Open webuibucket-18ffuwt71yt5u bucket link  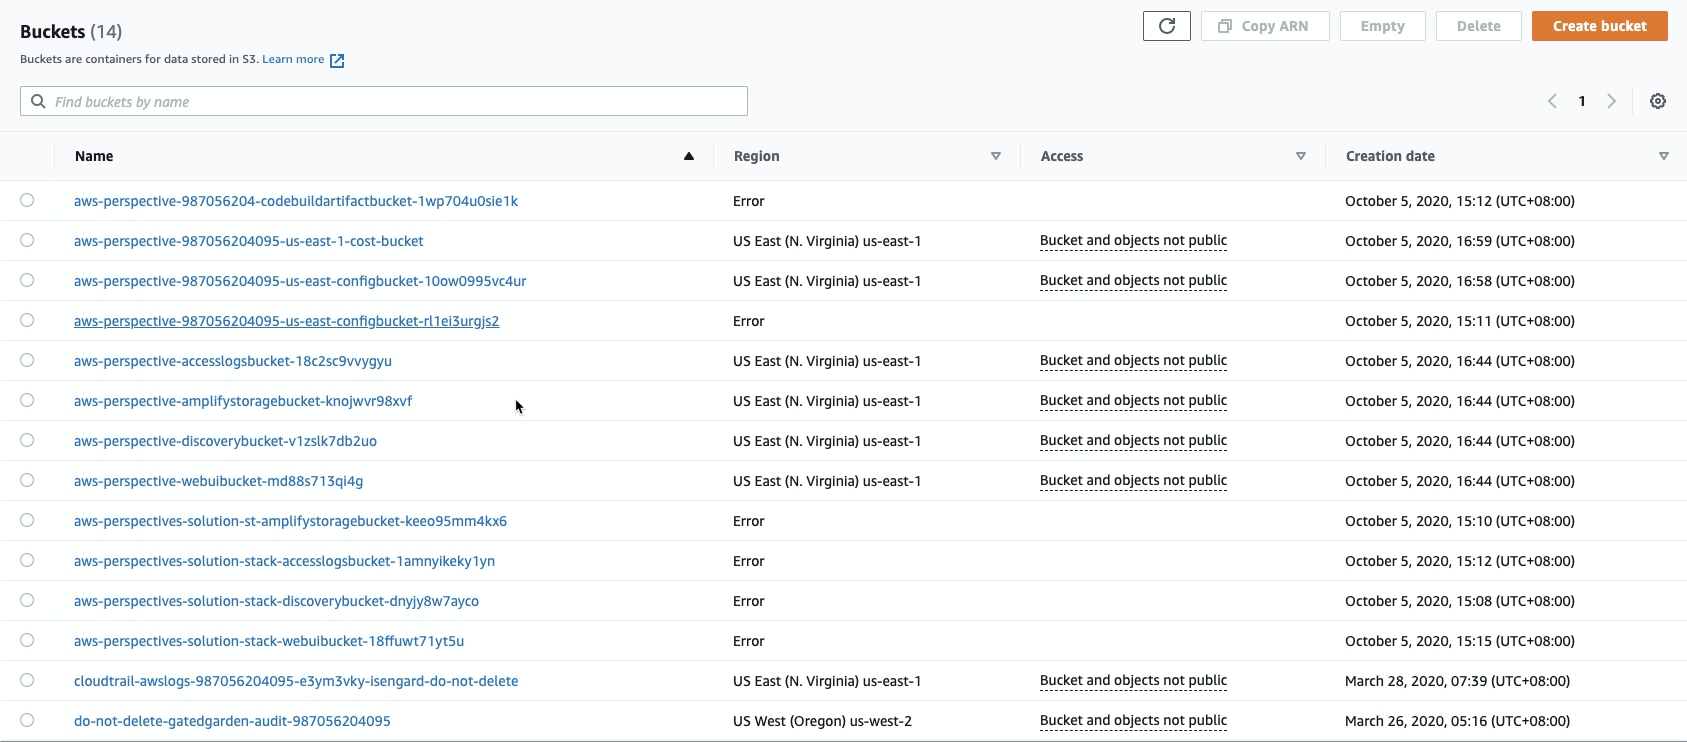click(x=269, y=641)
